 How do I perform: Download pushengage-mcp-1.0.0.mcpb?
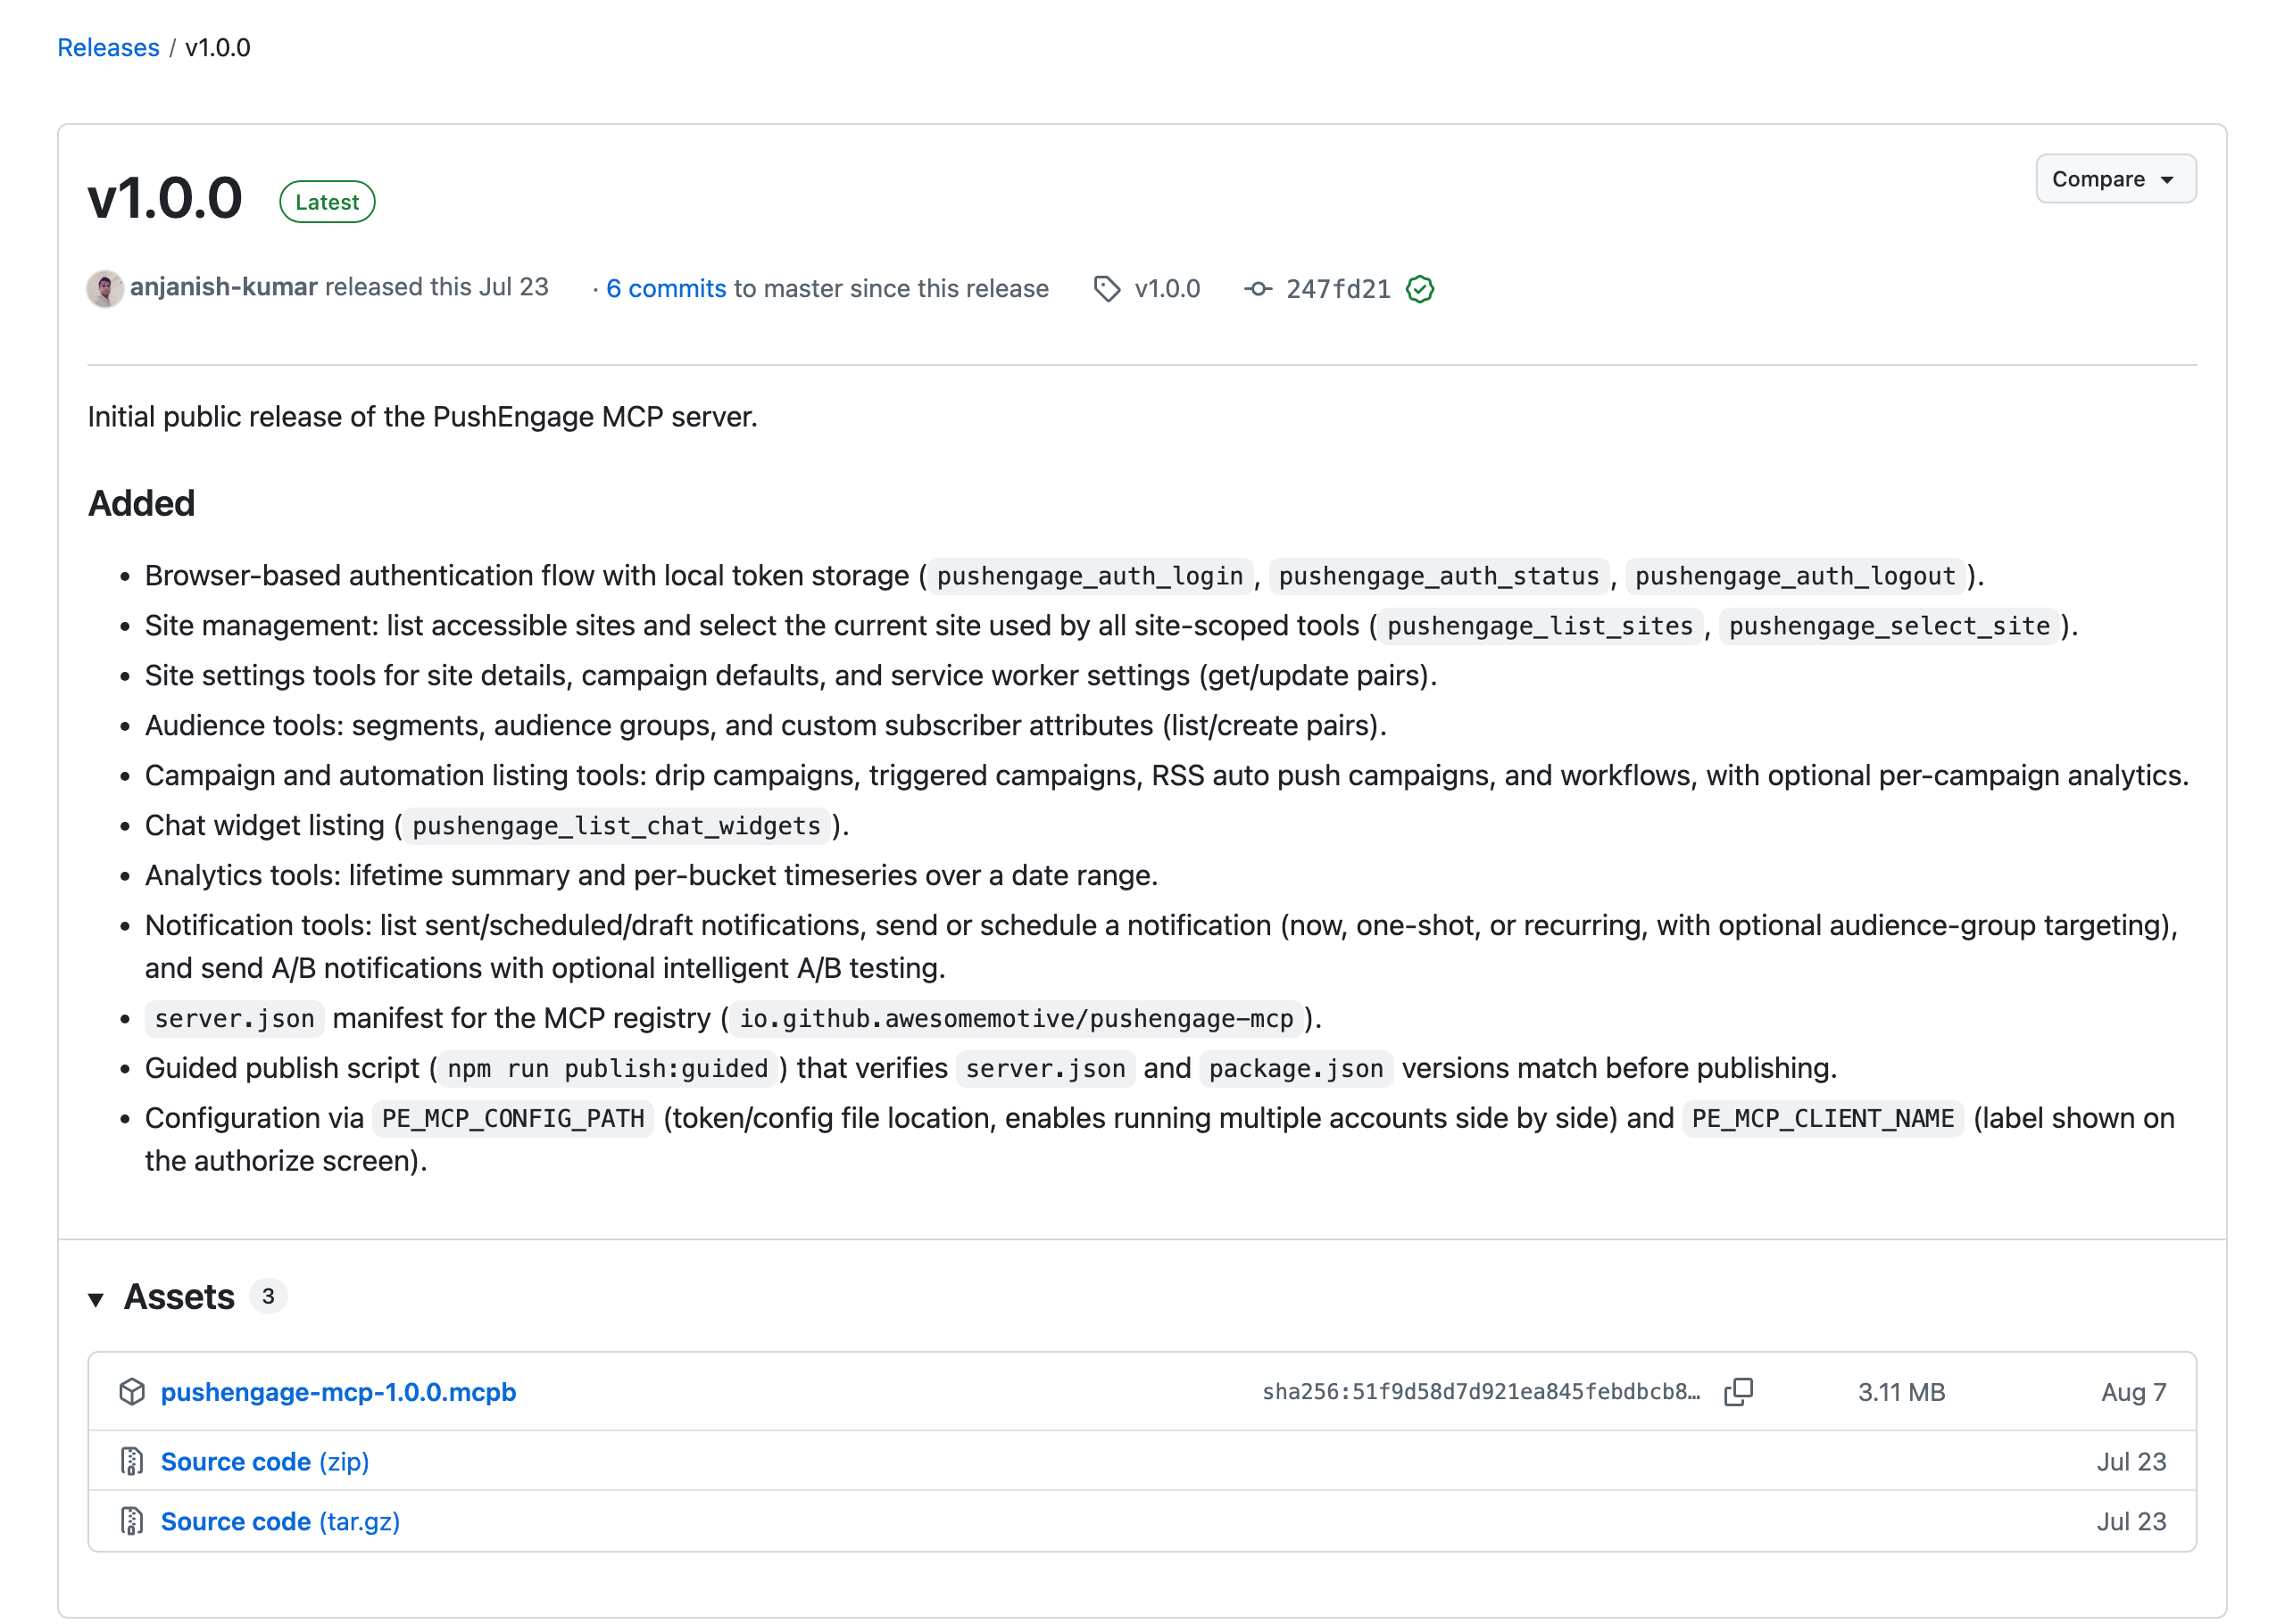pyautogui.click(x=338, y=1391)
